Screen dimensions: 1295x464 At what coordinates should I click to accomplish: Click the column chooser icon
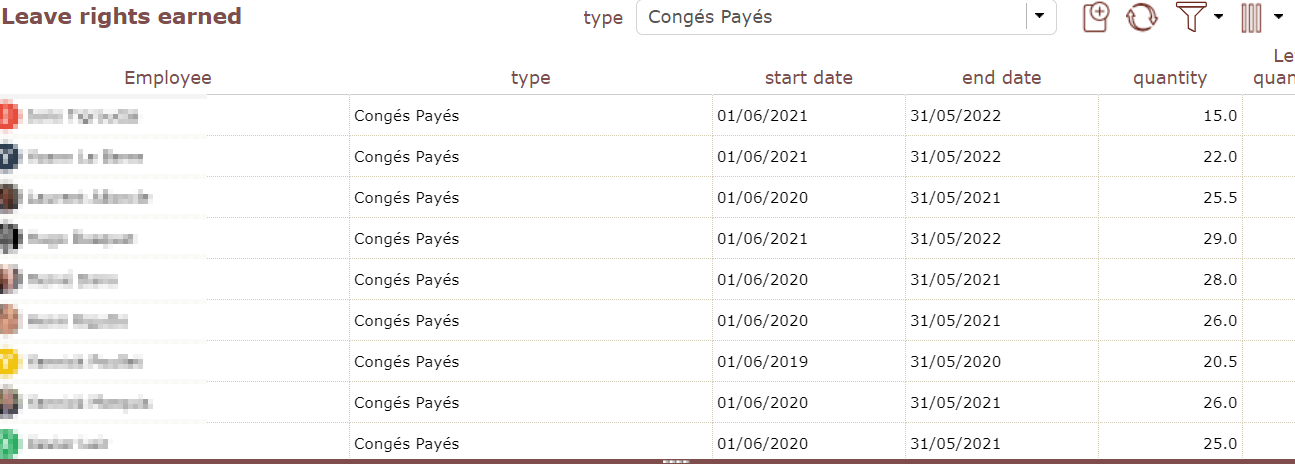1251,17
